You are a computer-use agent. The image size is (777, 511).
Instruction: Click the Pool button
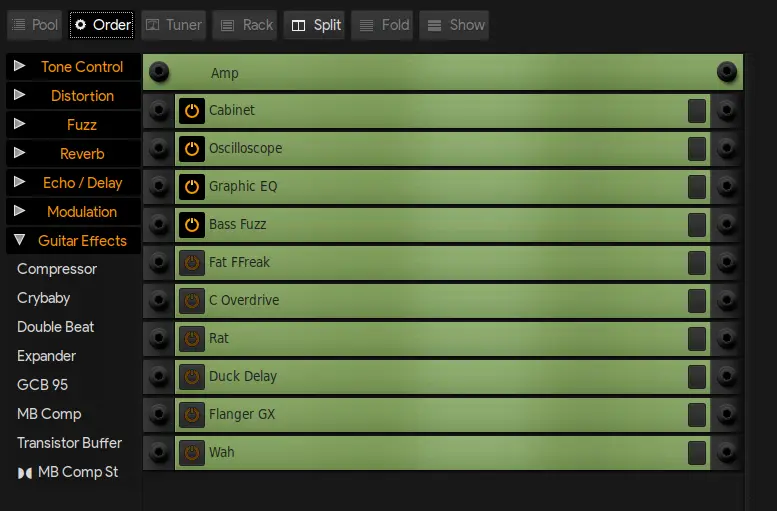coord(34,25)
